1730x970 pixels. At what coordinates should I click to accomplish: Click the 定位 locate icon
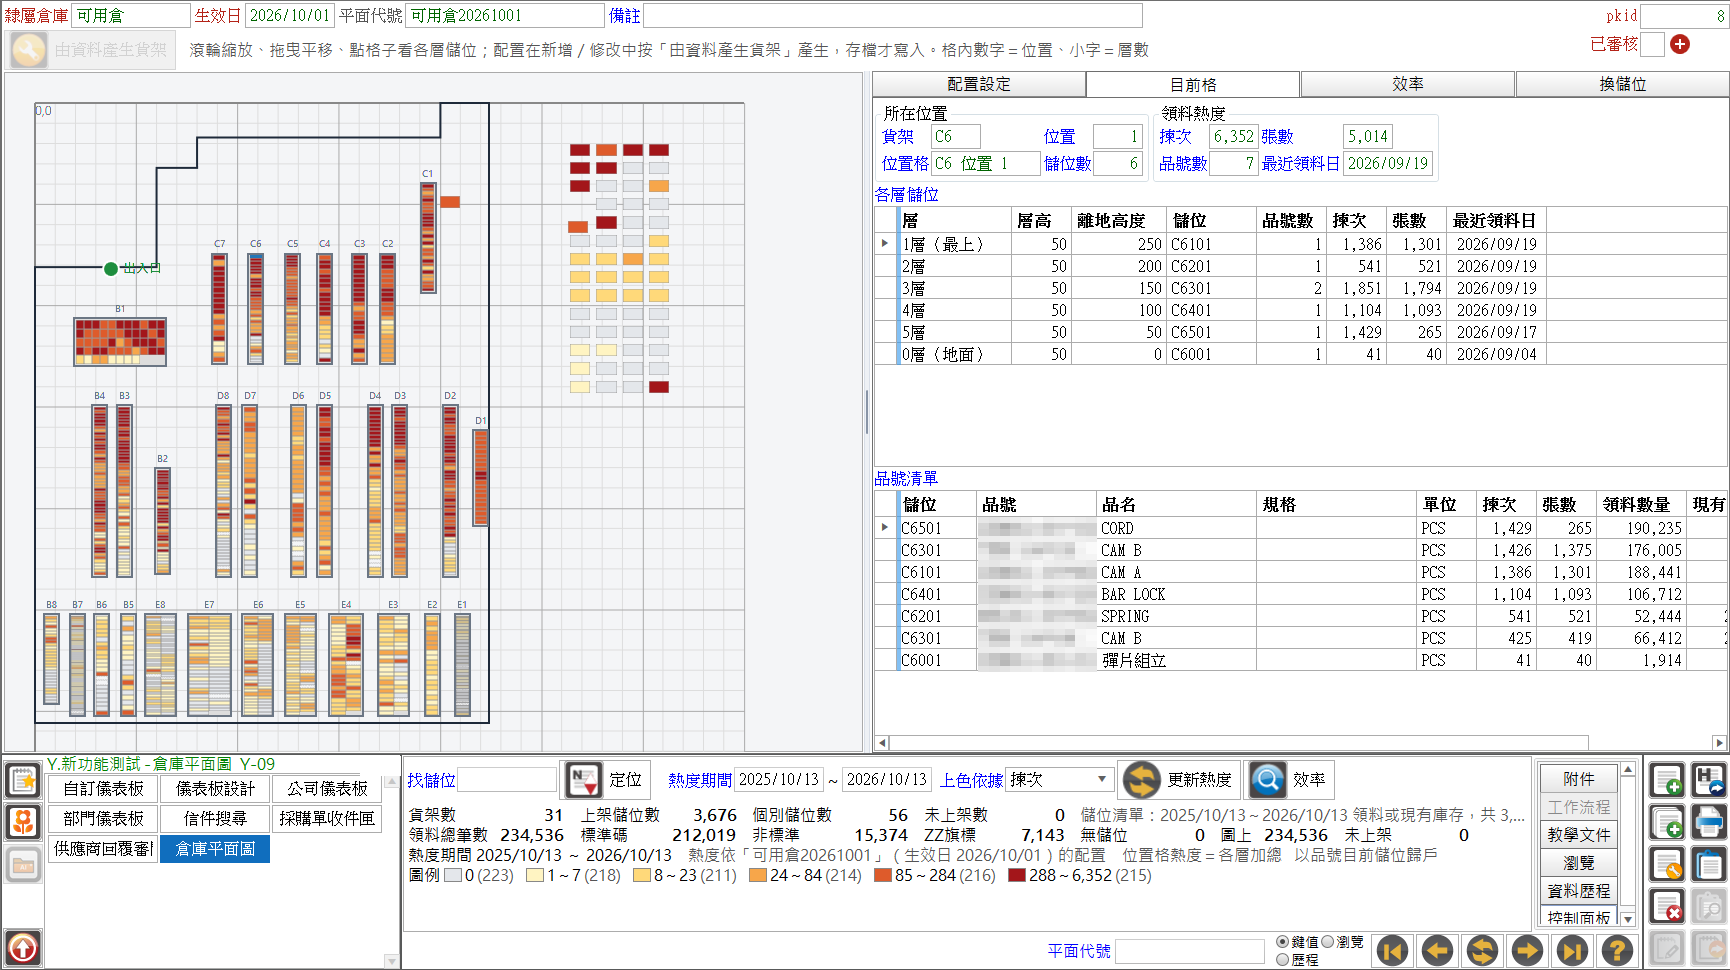click(584, 780)
